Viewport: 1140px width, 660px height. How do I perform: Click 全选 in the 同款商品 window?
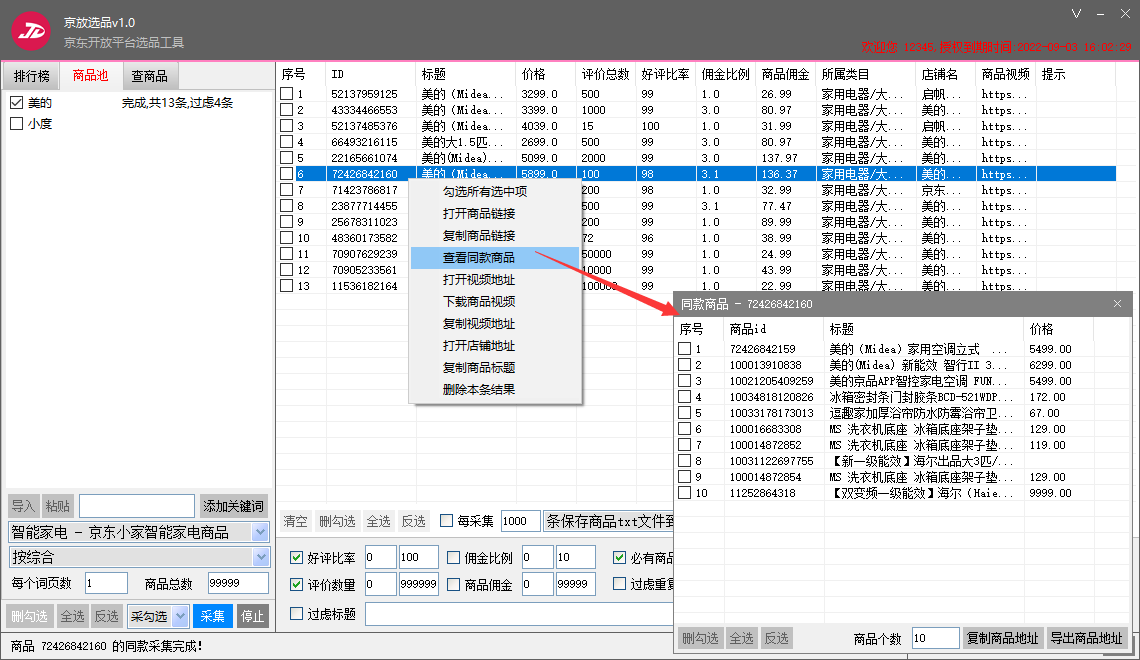point(742,638)
